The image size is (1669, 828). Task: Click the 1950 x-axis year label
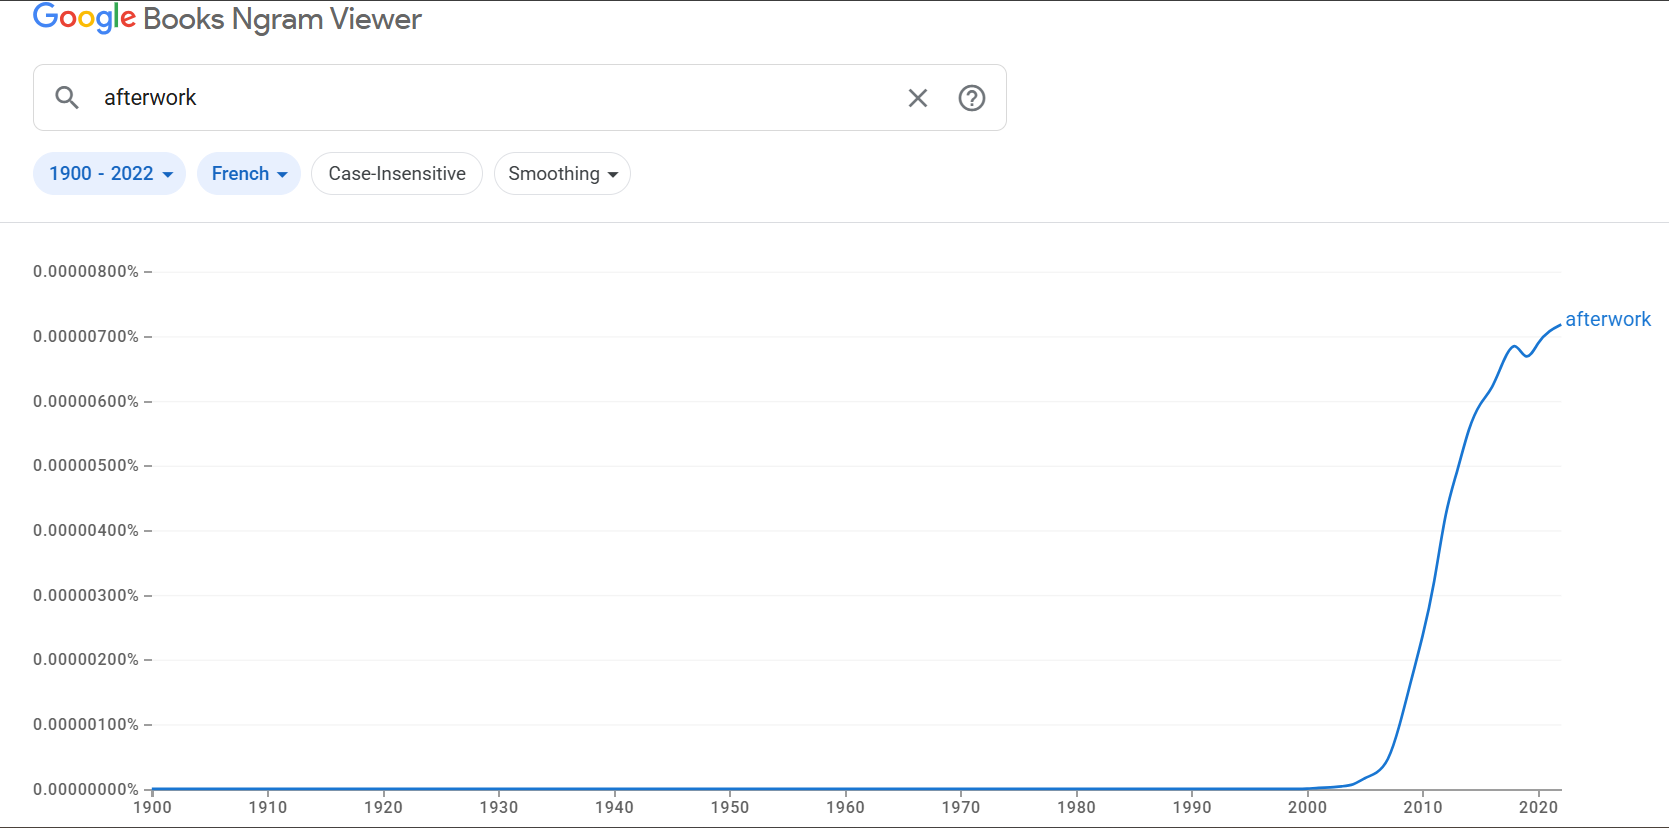(x=730, y=808)
